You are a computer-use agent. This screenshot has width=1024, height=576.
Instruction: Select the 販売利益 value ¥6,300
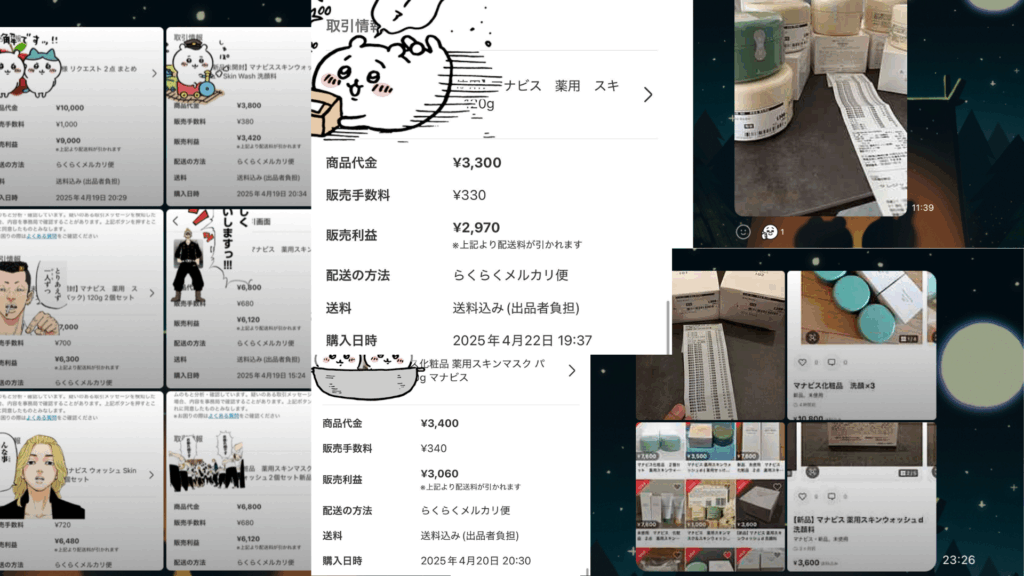[x=67, y=359]
